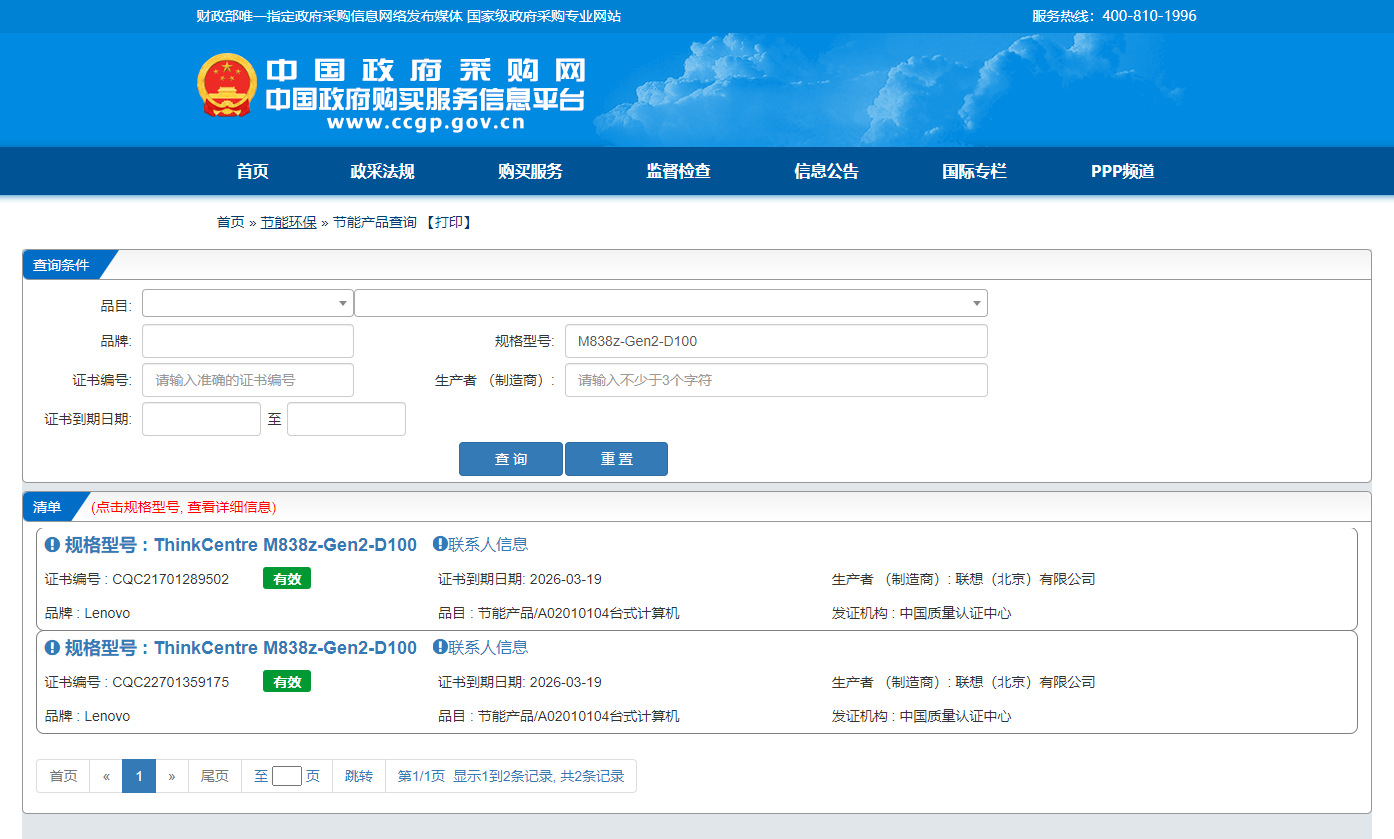Open 联系人信息 for certificate CQC21701289502
Screen dimensions: 1394x839
(488, 544)
